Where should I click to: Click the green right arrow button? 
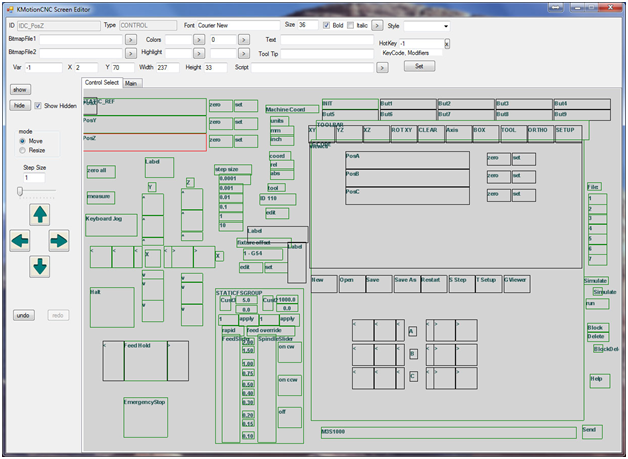pos(59,240)
